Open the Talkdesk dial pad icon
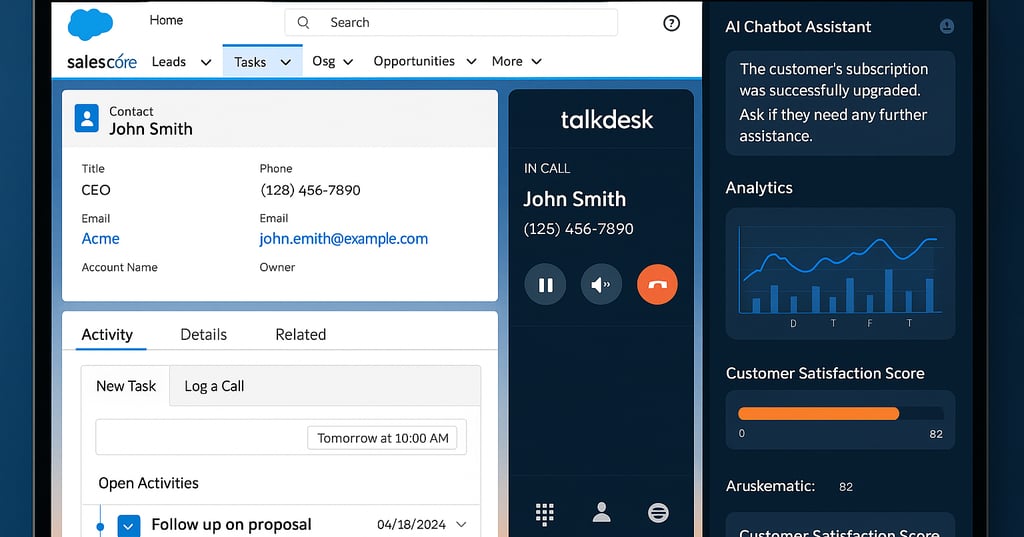 545,514
